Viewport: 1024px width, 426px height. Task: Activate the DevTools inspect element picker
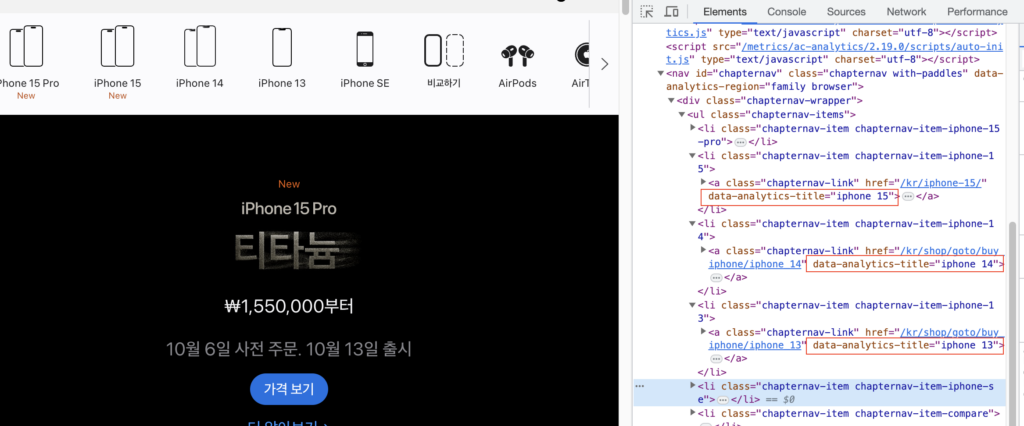(x=647, y=12)
